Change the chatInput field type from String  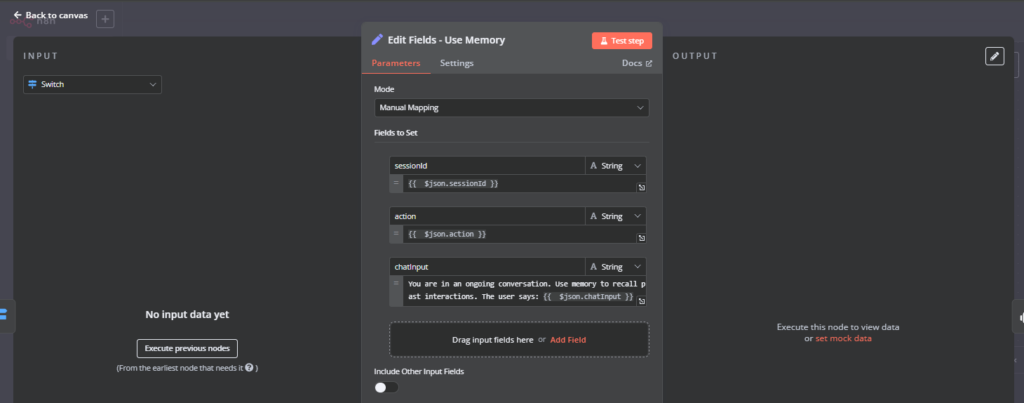pyautogui.click(x=616, y=267)
